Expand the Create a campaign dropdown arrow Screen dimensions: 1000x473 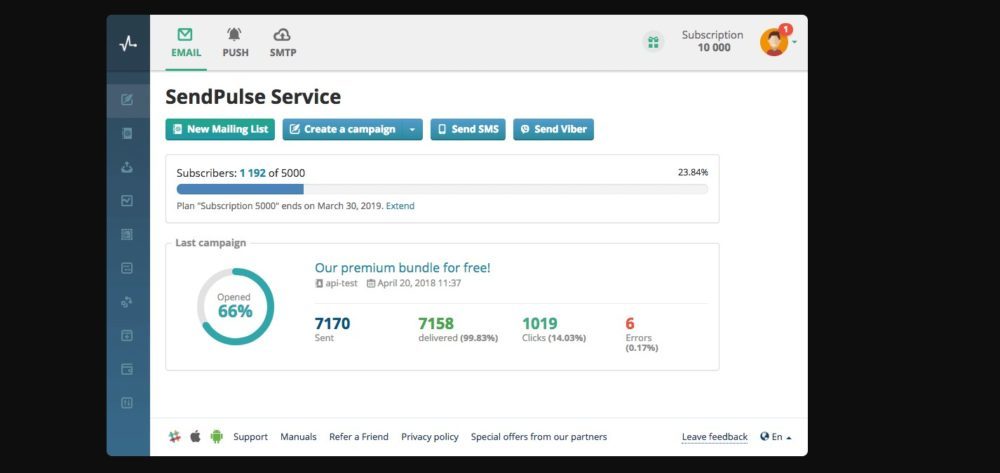[x=412, y=129]
